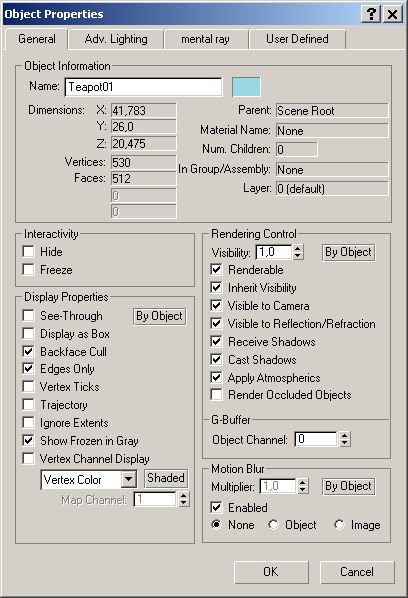Image resolution: width=408 pixels, height=598 pixels.
Task: Disable Cast Shadows checkbox
Action: point(216,359)
